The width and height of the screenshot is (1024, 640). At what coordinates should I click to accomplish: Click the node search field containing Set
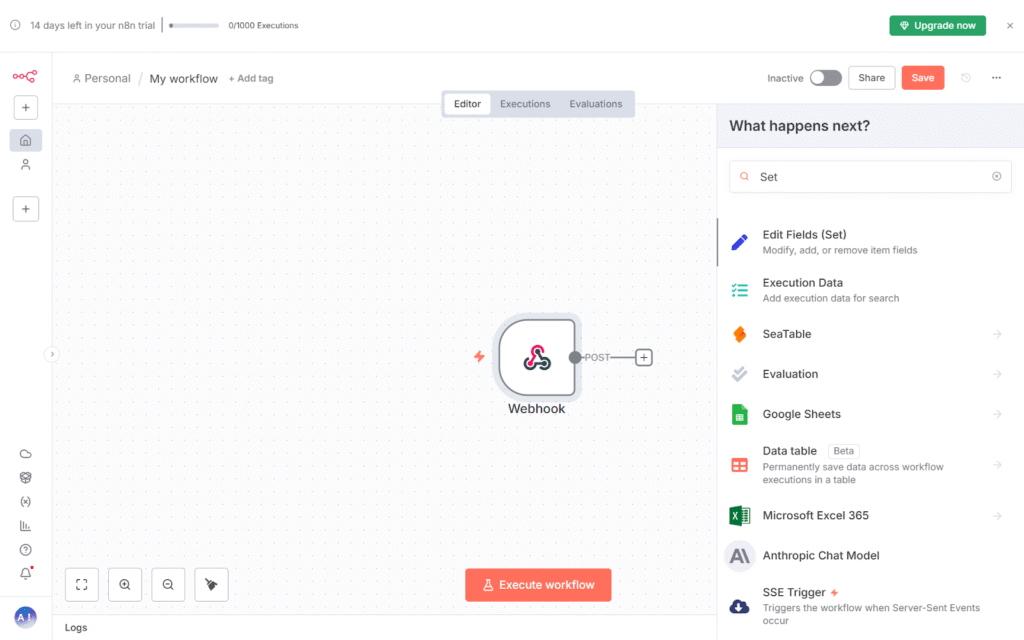[x=868, y=177]
